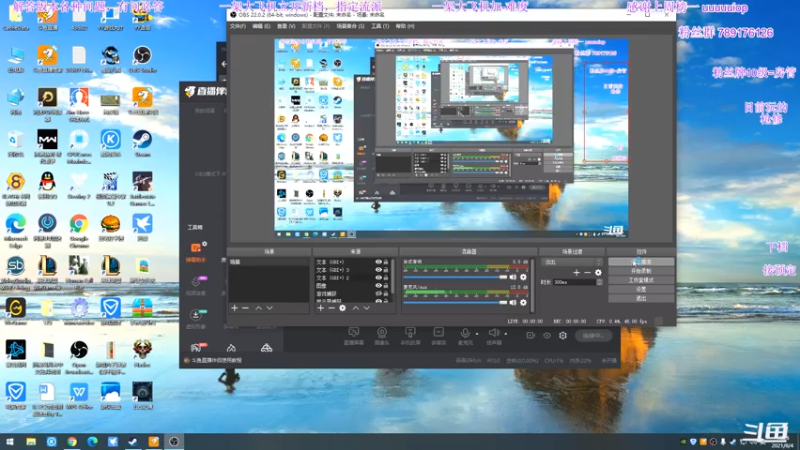Add a scene transition with the plus icon
Viewport: 800px width, 450px height.
pyautogui.click(x=576, y=273)
